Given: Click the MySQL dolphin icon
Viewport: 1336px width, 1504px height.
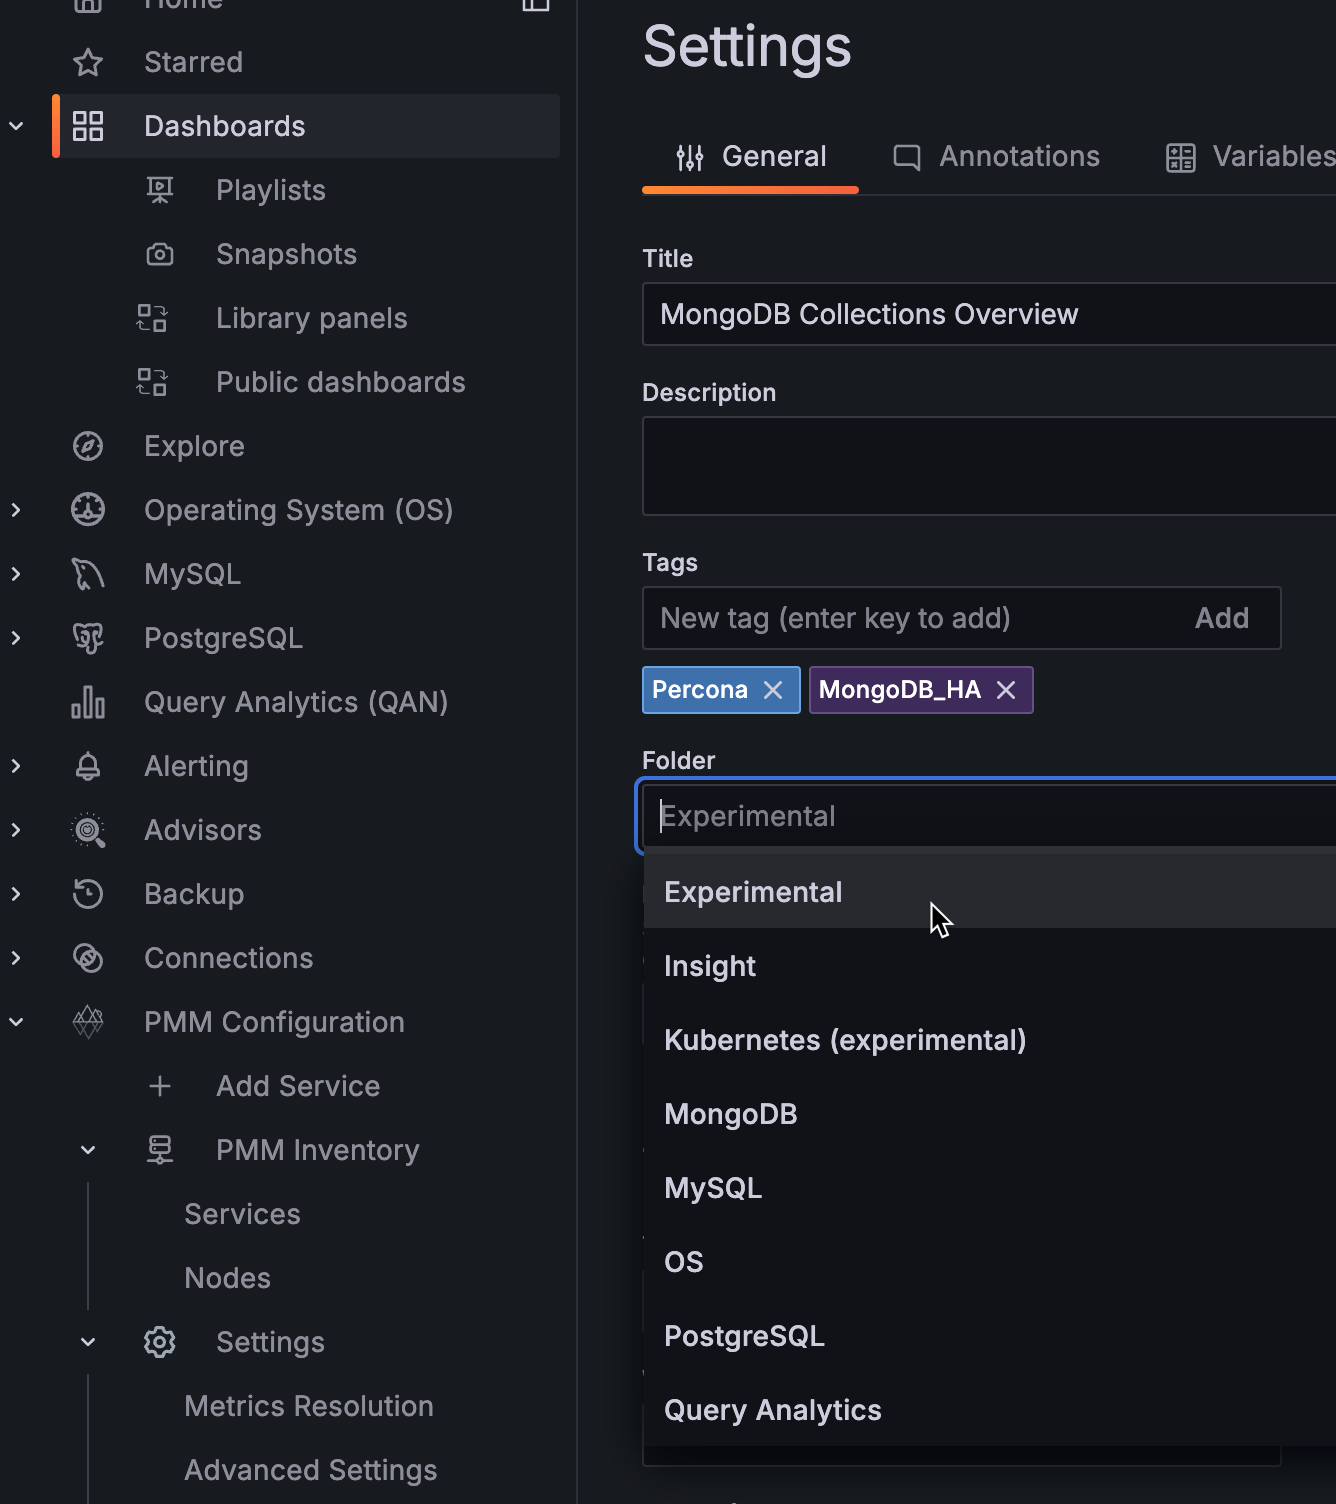Looking at the screenshot, I should tap(88, 574).
